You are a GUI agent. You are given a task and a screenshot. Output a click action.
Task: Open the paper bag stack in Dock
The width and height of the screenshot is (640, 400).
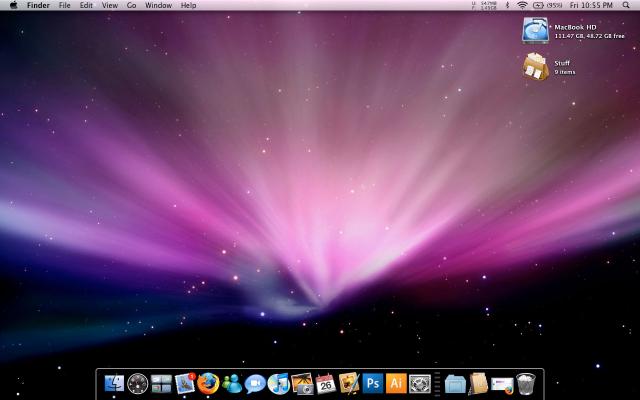(x=478, y=384)
